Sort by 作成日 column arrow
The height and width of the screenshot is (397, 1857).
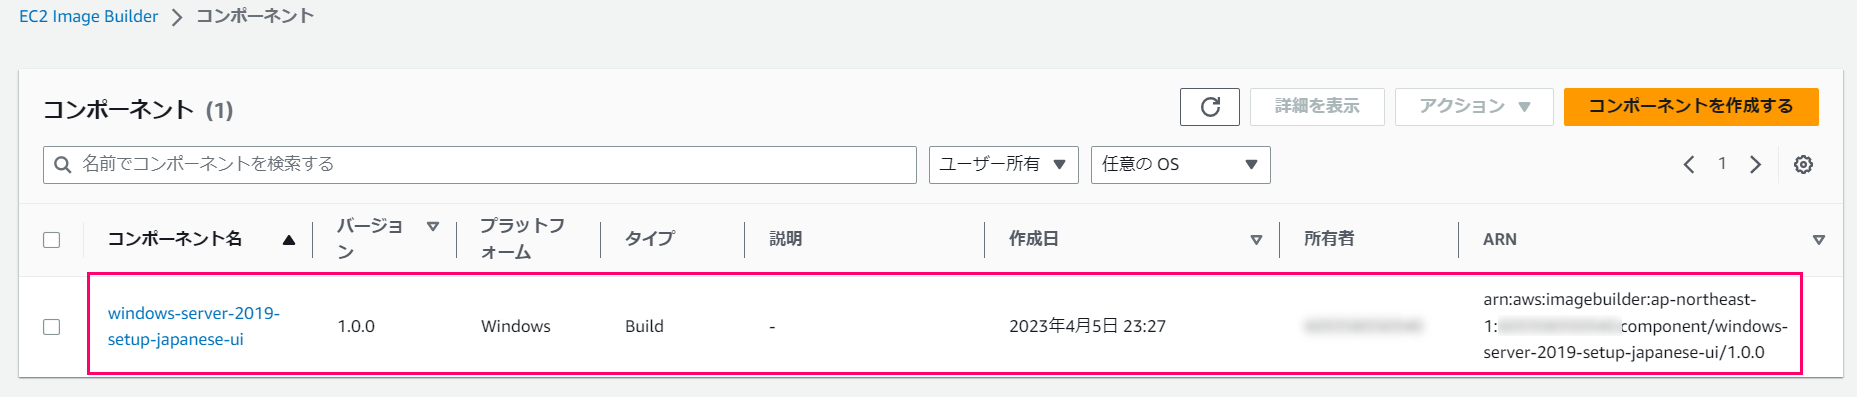pos(1256,240)
